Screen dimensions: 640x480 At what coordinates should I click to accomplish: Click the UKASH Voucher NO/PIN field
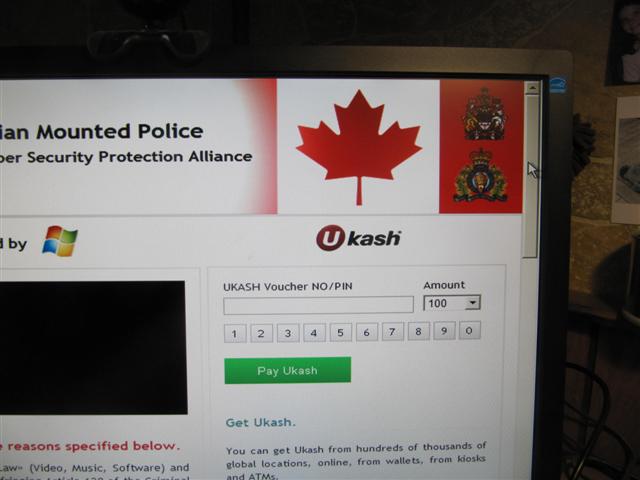[x=318, y=305]
